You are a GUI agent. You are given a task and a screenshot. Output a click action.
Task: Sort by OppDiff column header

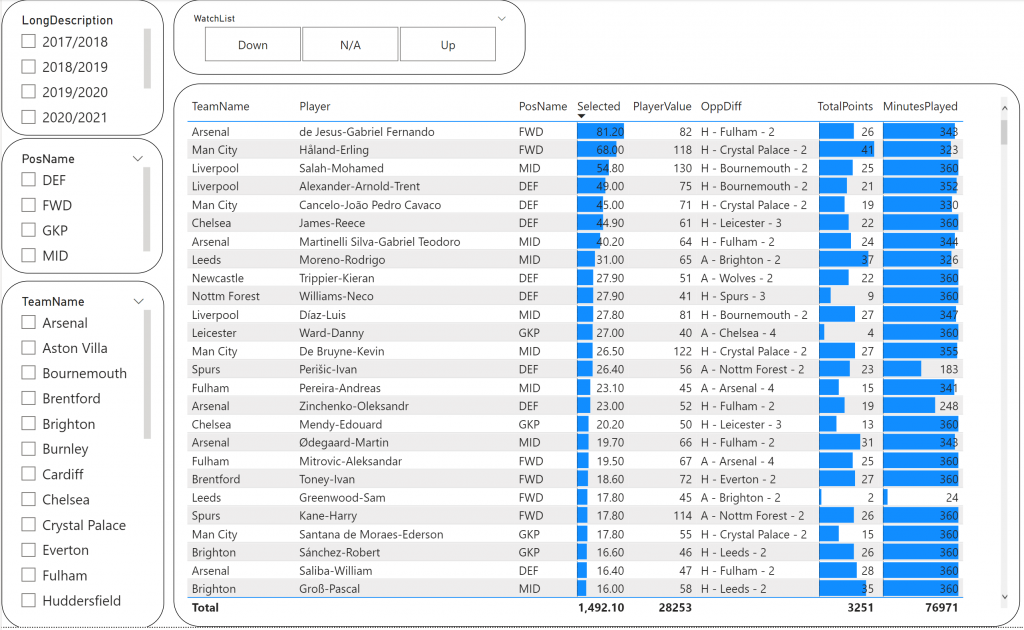(x=721, y=106)
